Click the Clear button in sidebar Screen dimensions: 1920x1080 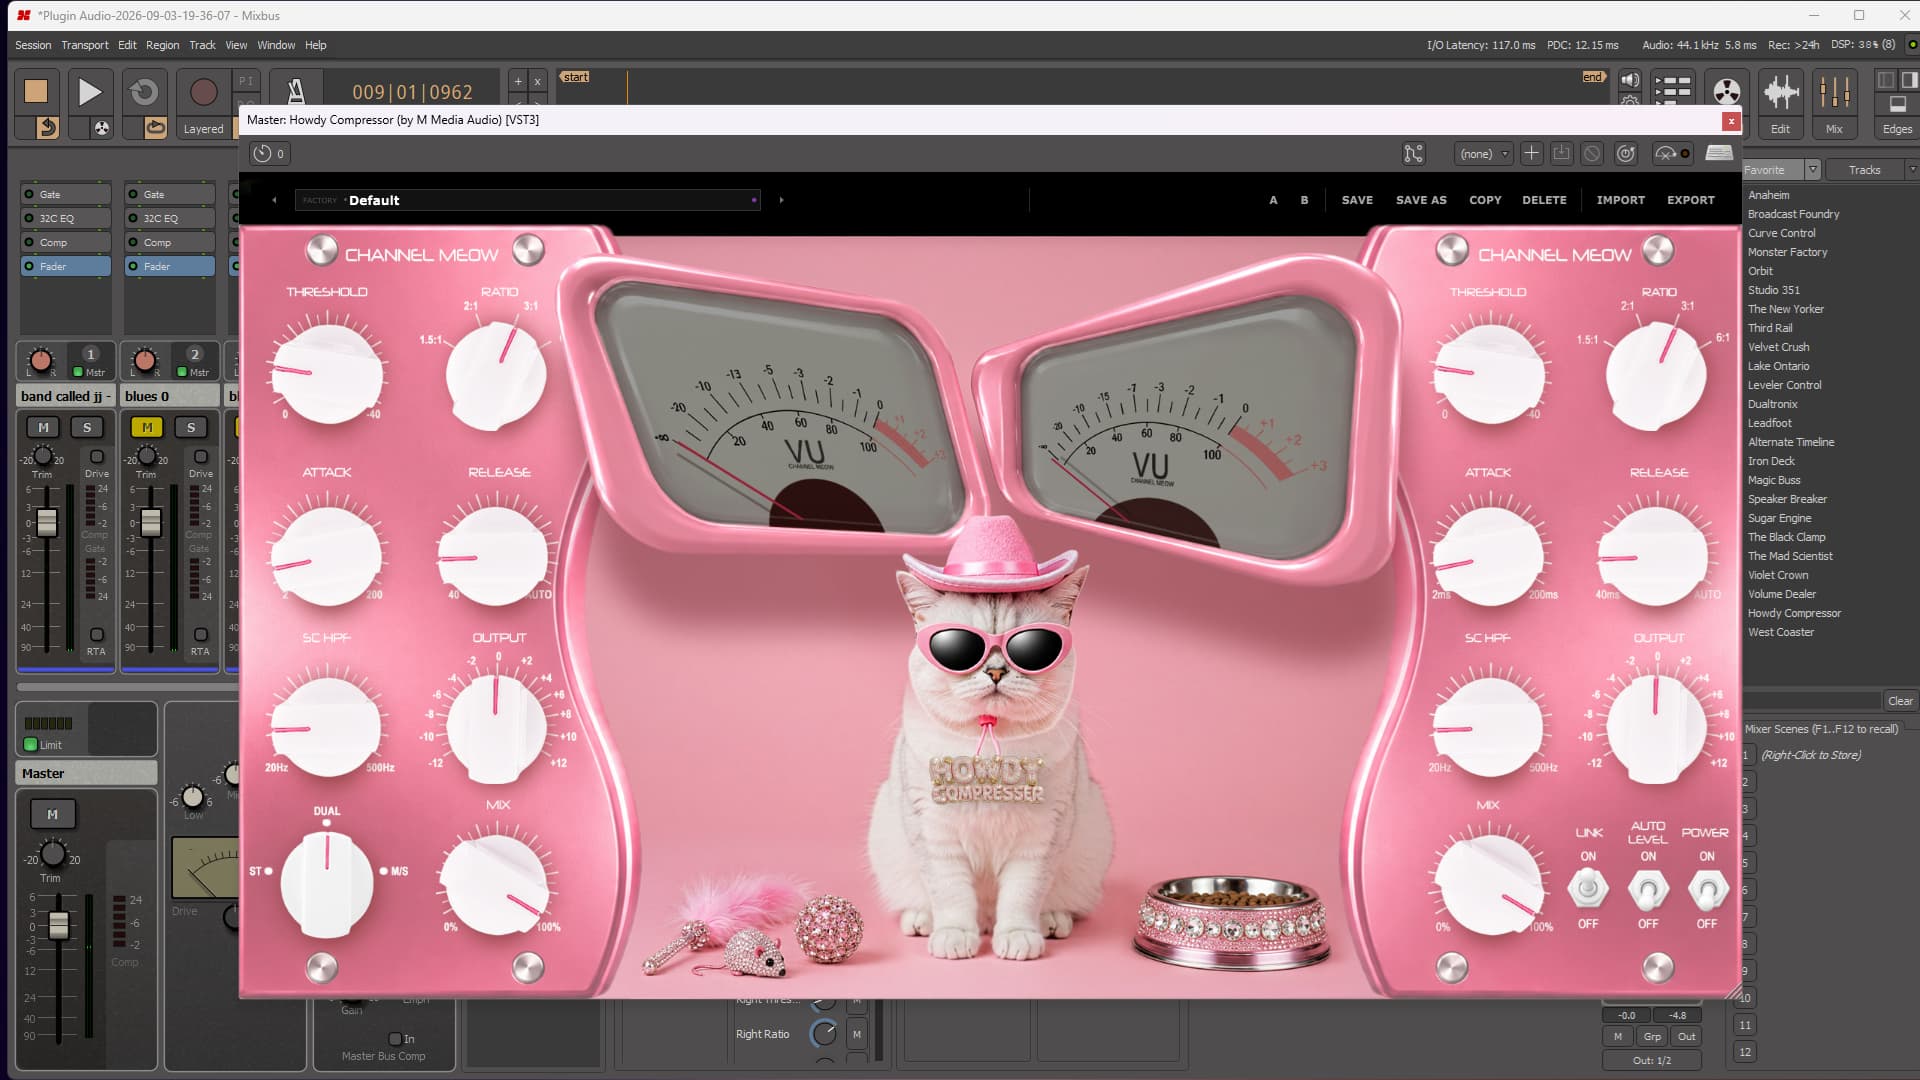pos(1900,701)
